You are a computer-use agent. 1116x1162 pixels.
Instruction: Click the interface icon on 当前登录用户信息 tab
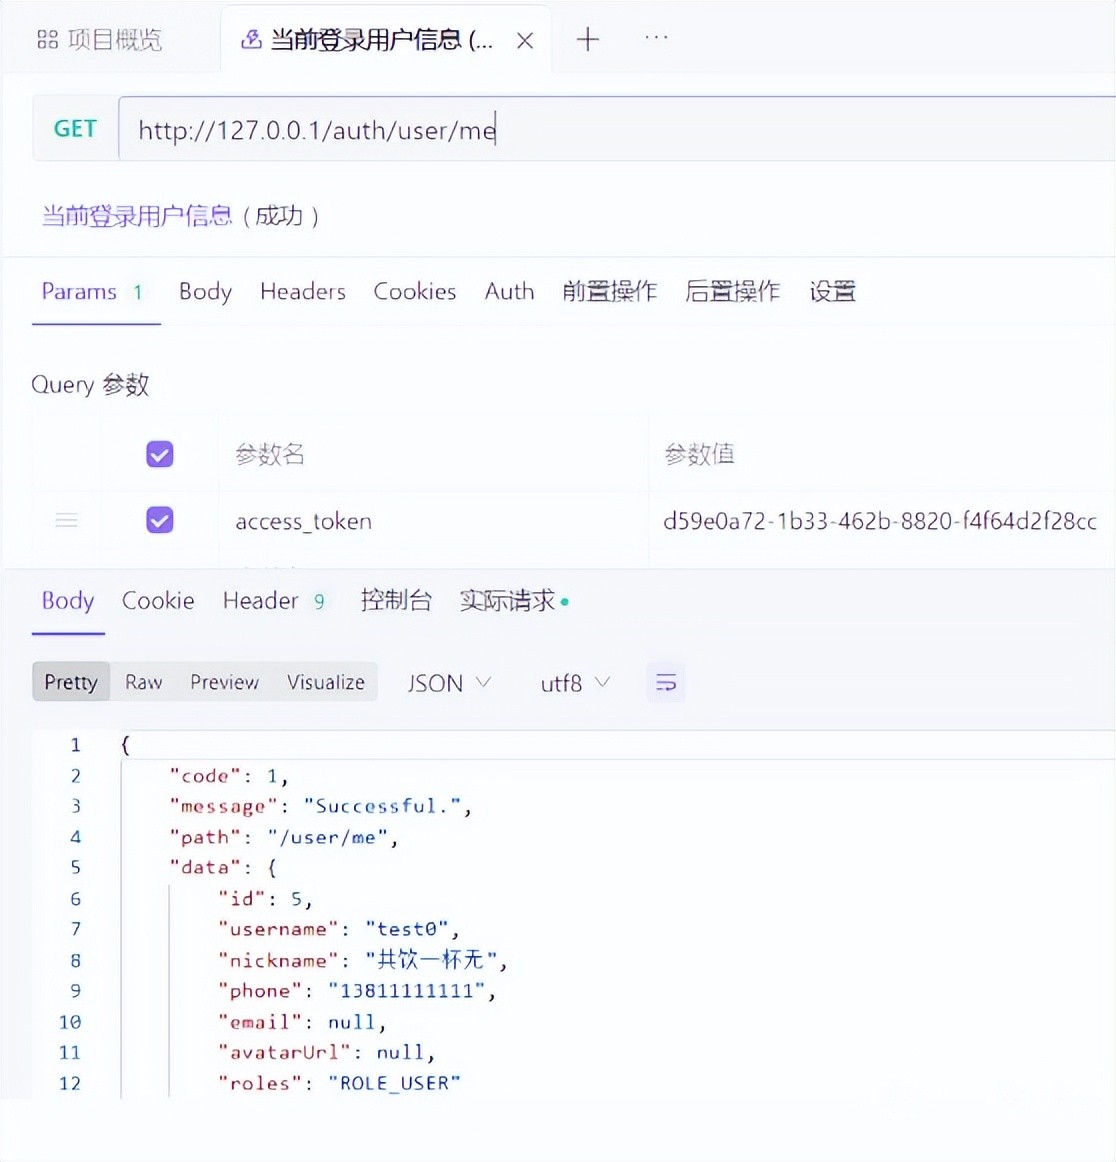coord(252,40)
